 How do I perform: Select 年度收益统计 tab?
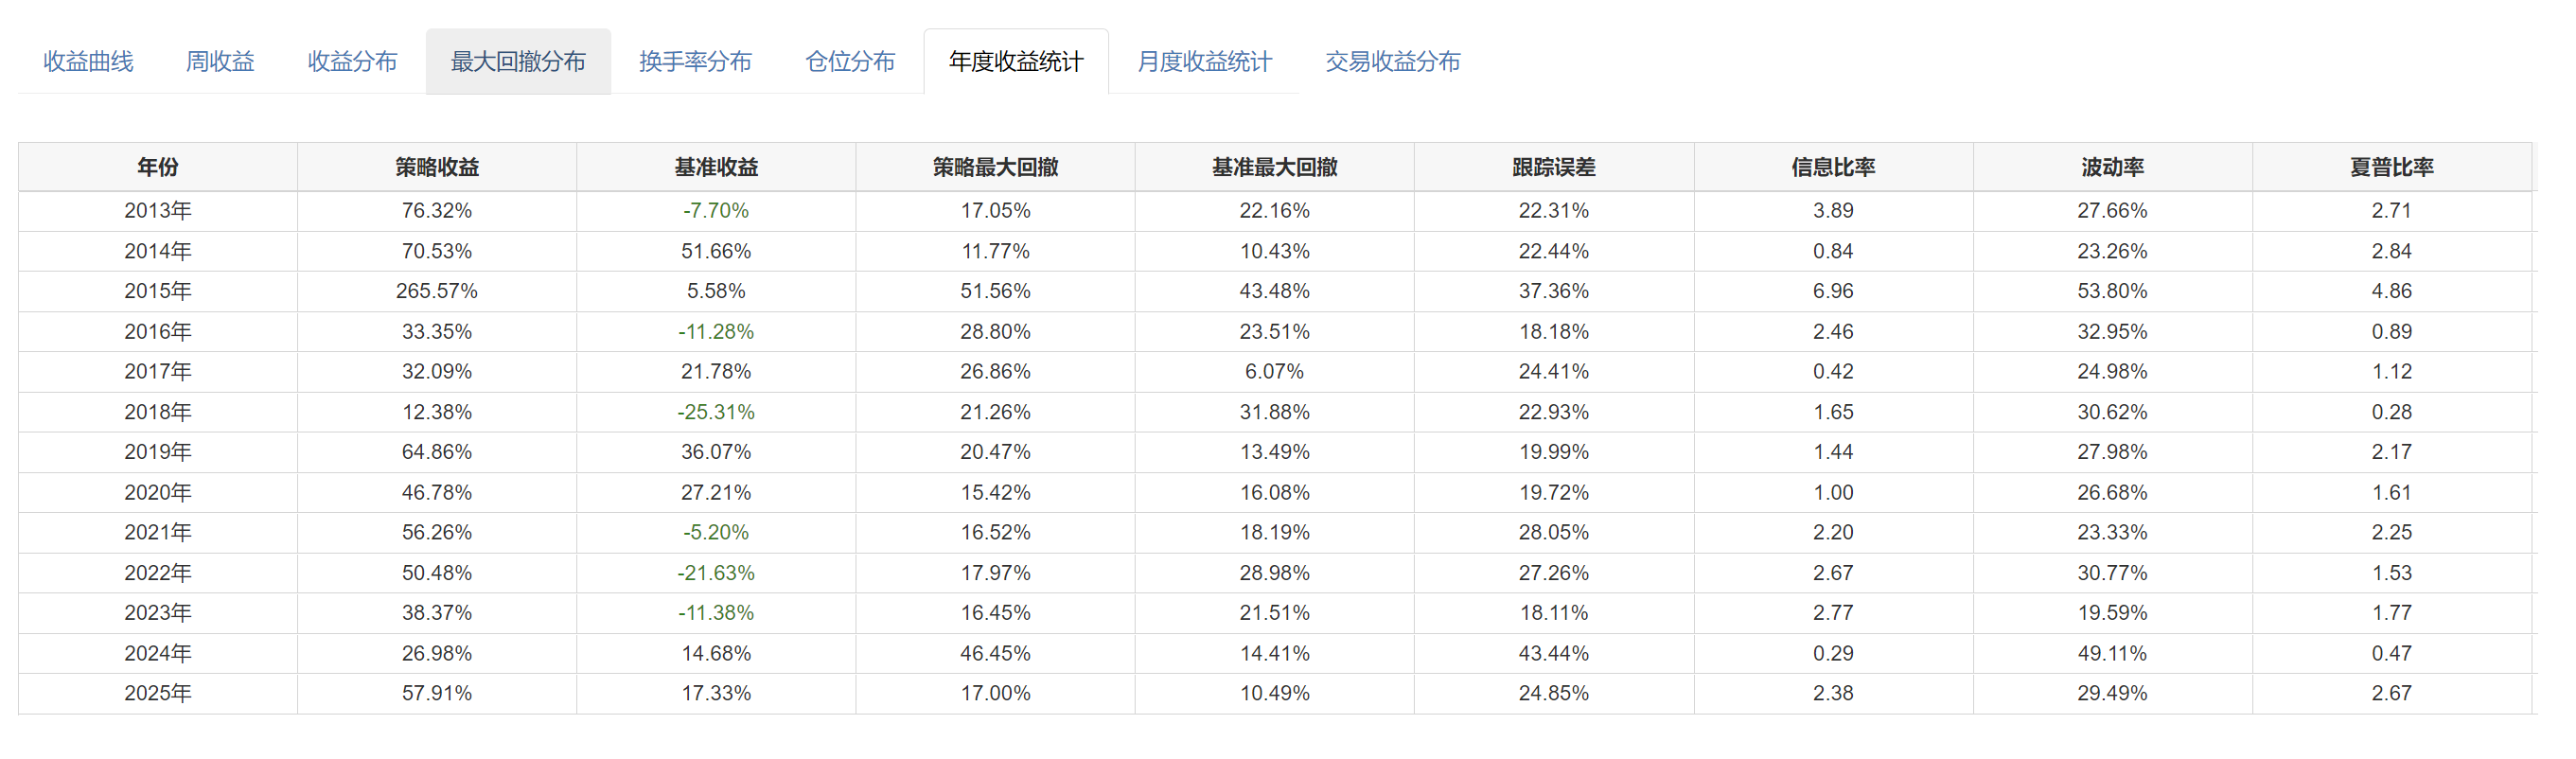[1016, 62]
